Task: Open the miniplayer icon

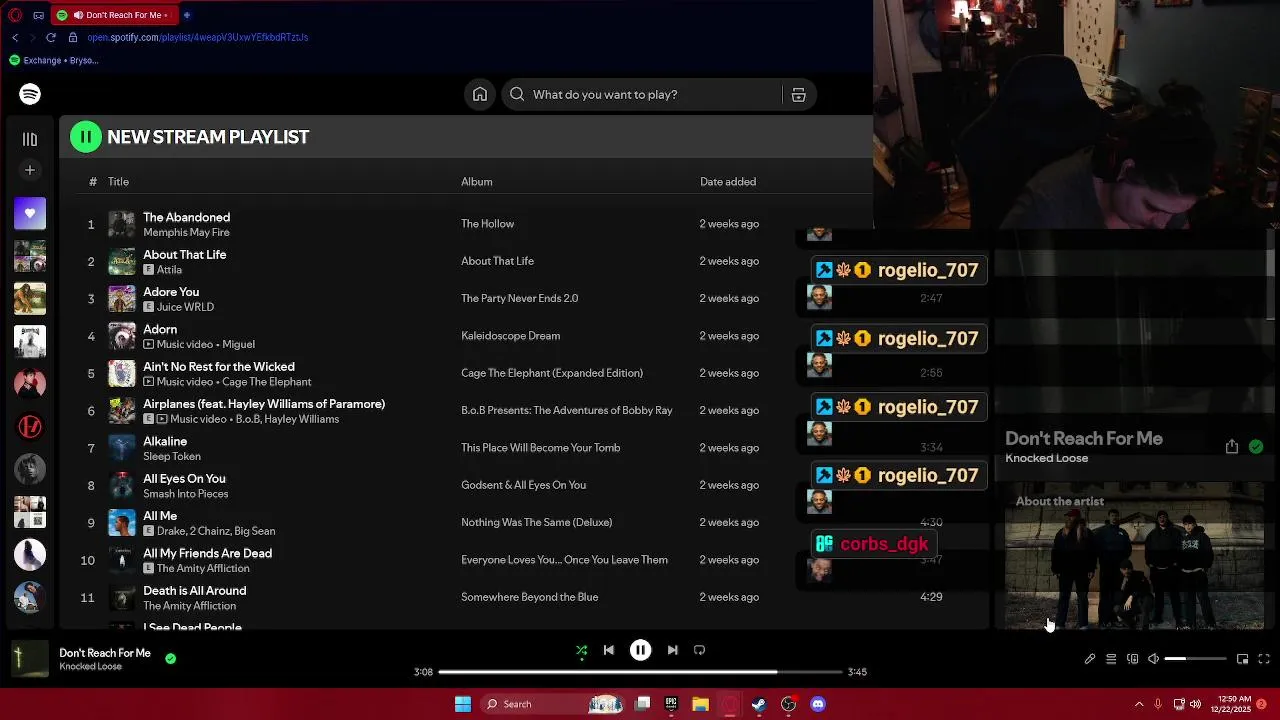Action: (1242, 659)
